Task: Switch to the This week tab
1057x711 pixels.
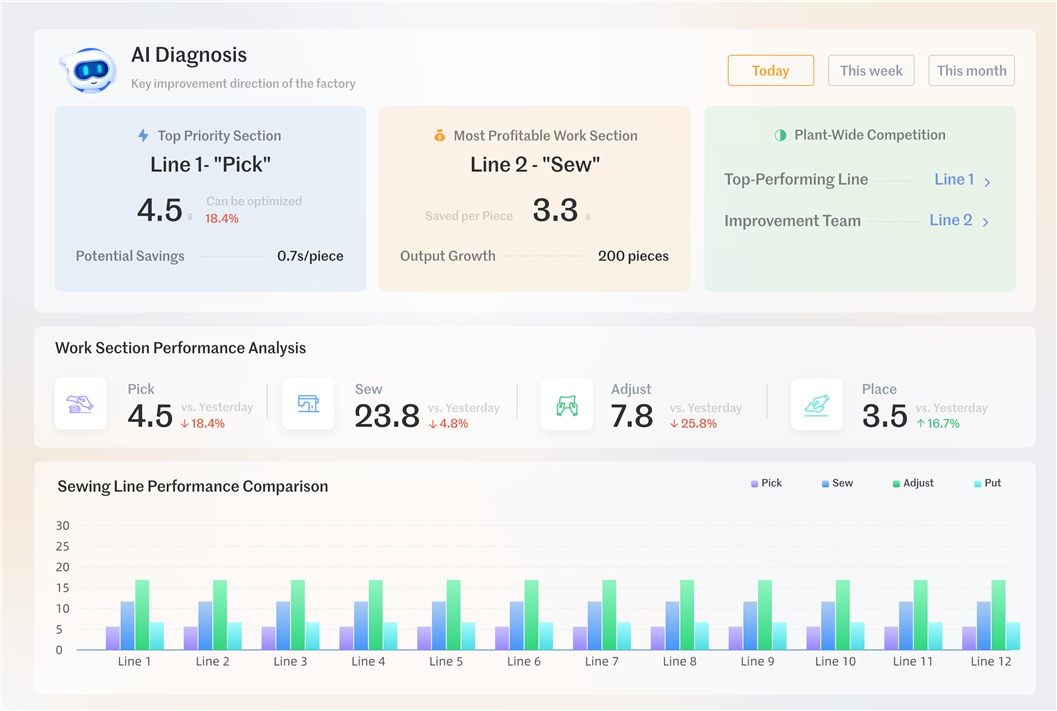Action: click(x=870, y=71)
